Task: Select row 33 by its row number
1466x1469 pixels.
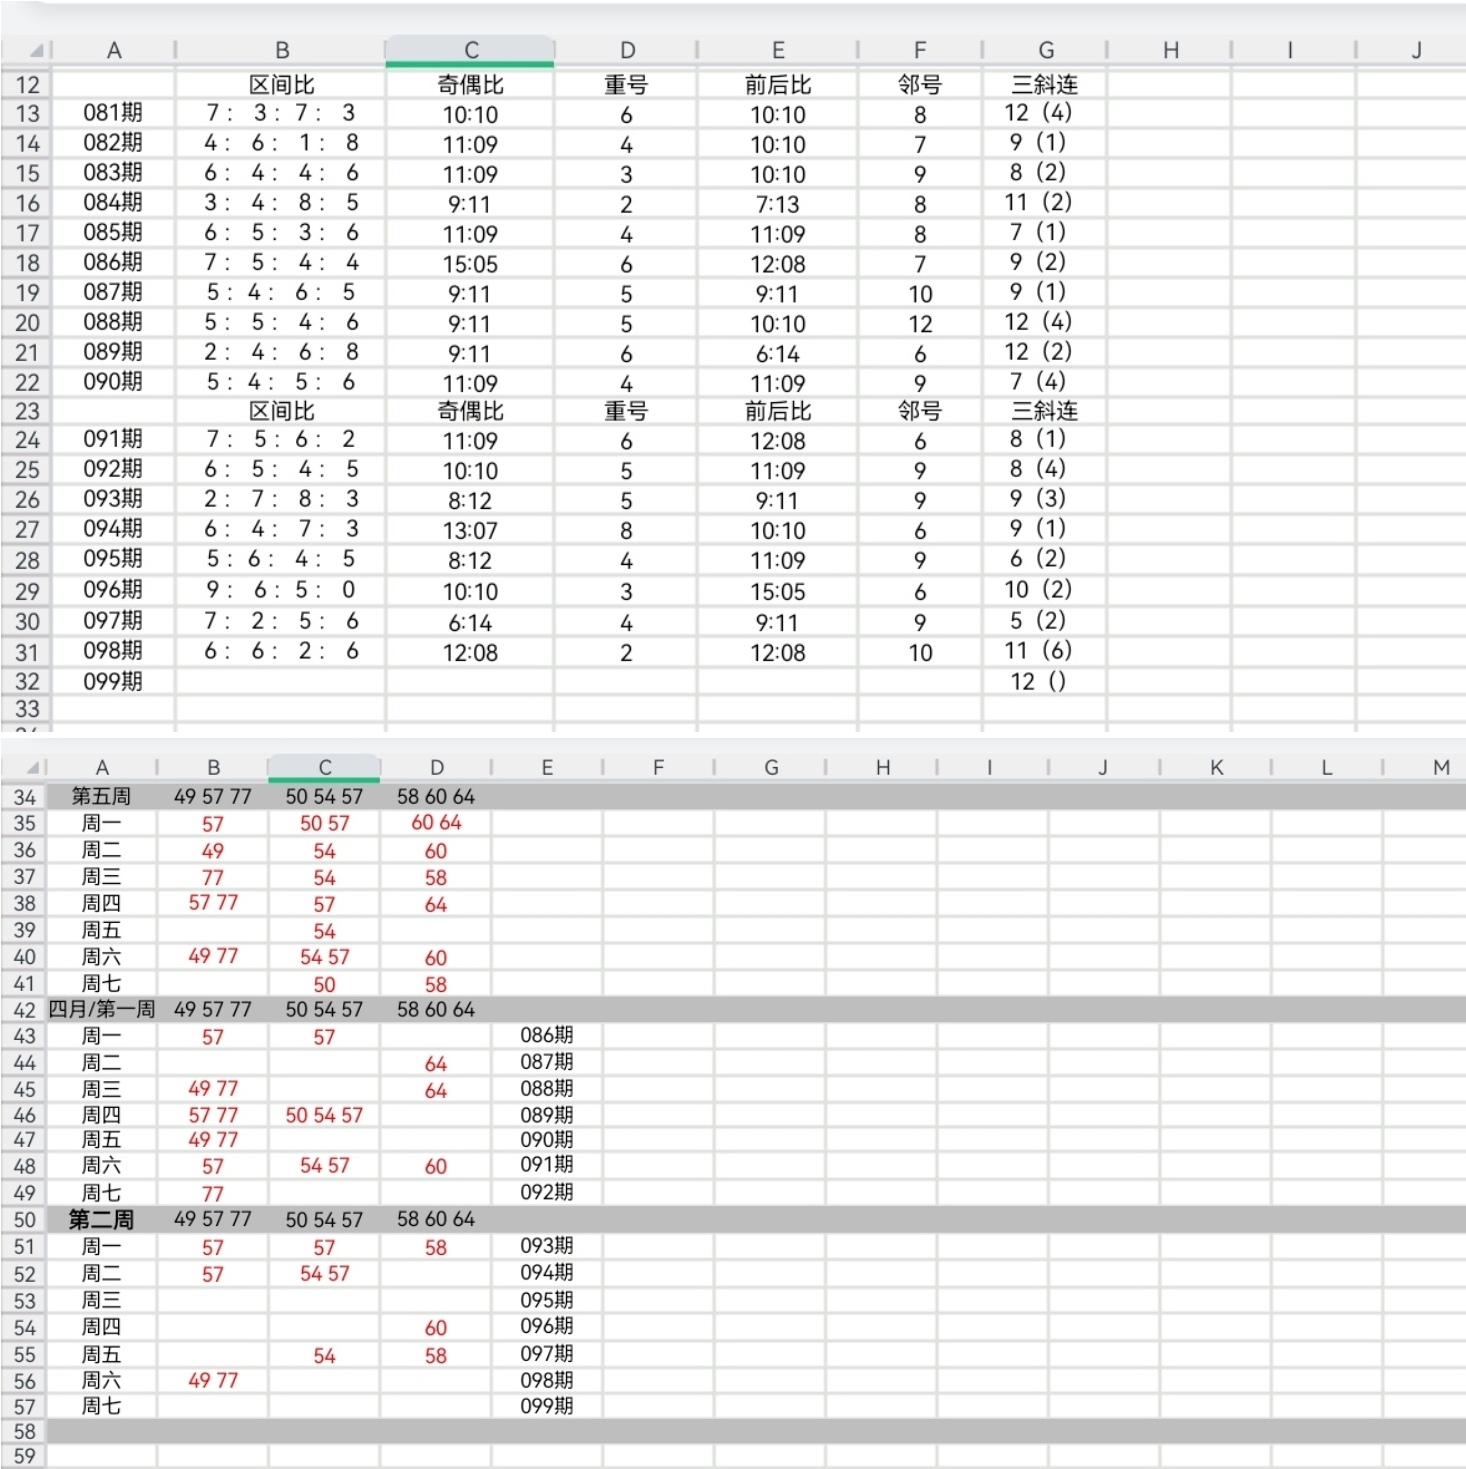Action: point(27,709)
